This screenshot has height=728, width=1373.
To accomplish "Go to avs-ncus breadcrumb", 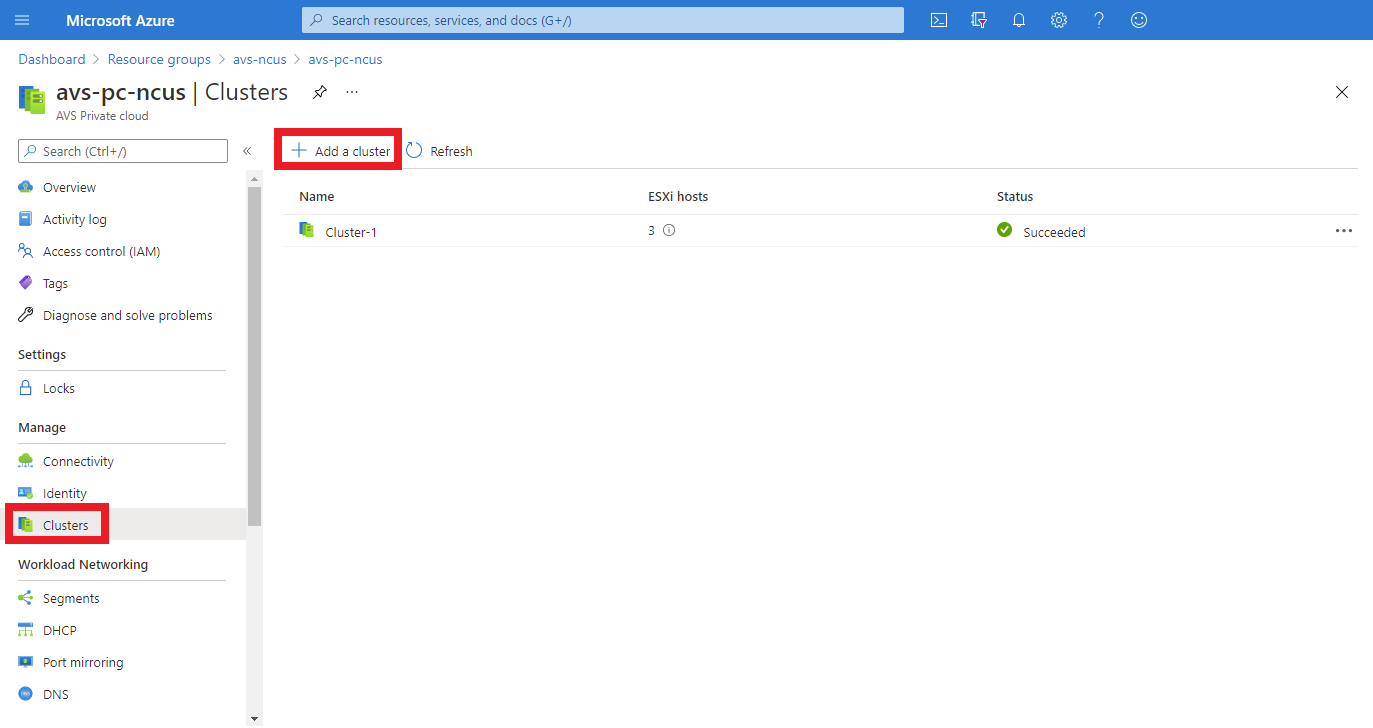I will point(260,59).
